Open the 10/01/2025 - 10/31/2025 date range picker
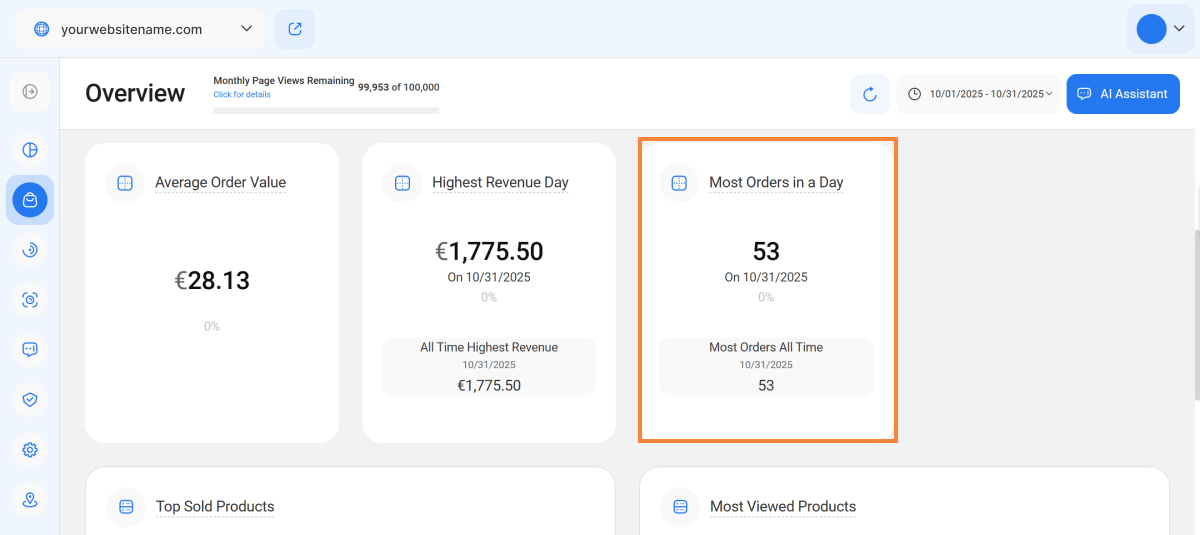The height and width of the screenshot is (535, 1200). coord(979,94)
